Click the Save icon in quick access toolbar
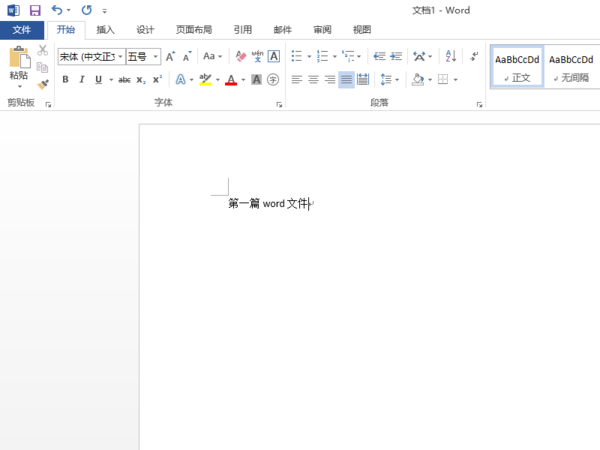Image resolution: width=600 pixels, height=450 pixels. 35,10
